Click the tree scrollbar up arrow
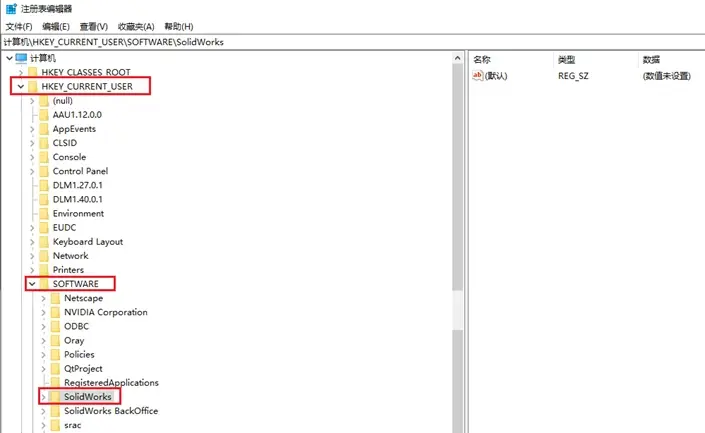 click(457, 58)
